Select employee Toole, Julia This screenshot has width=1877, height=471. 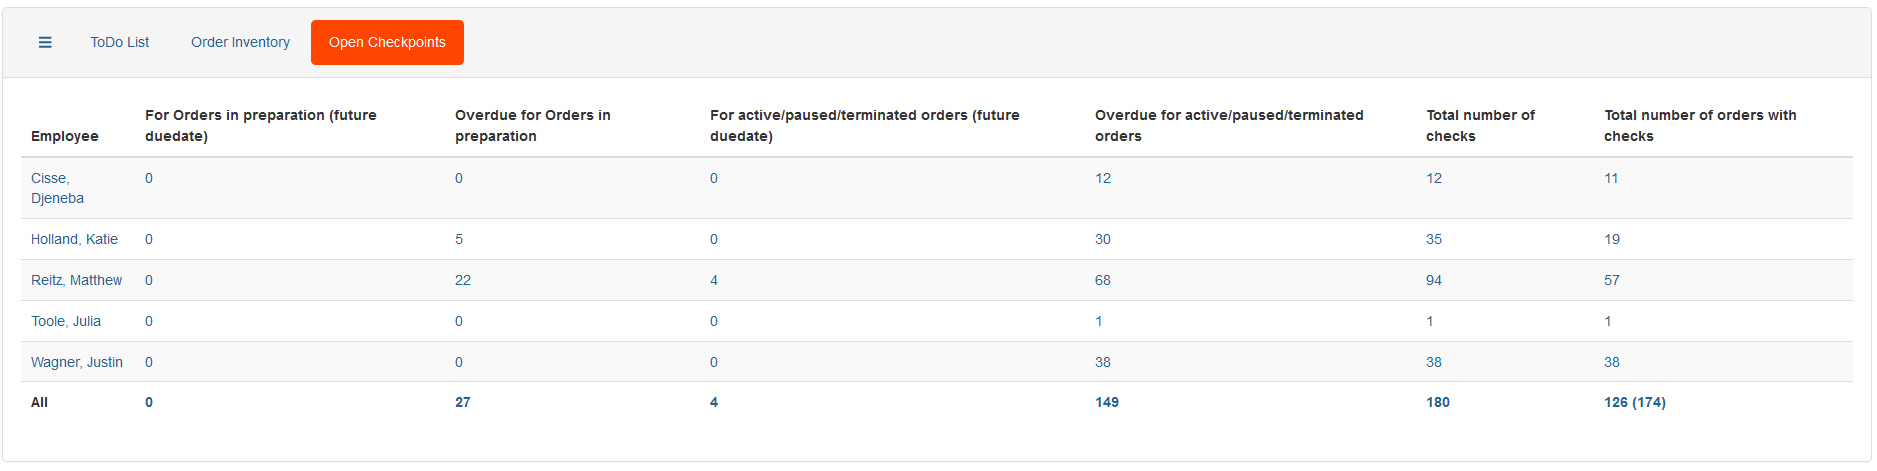(x=66, y=321)
